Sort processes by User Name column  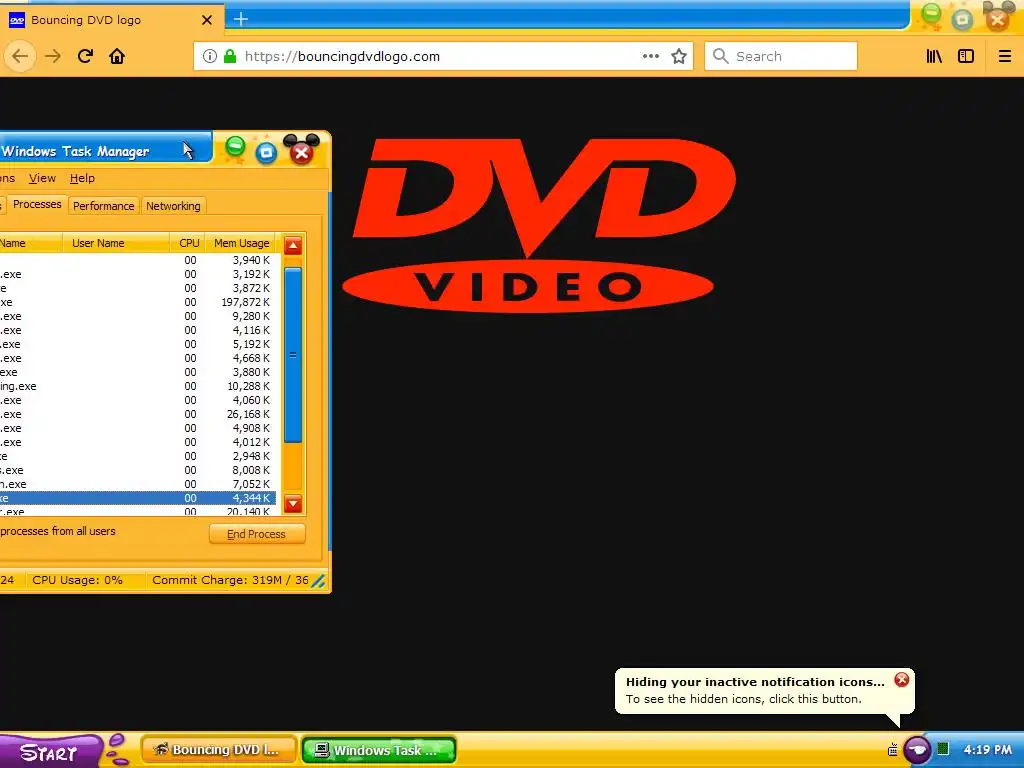[116, 243]
